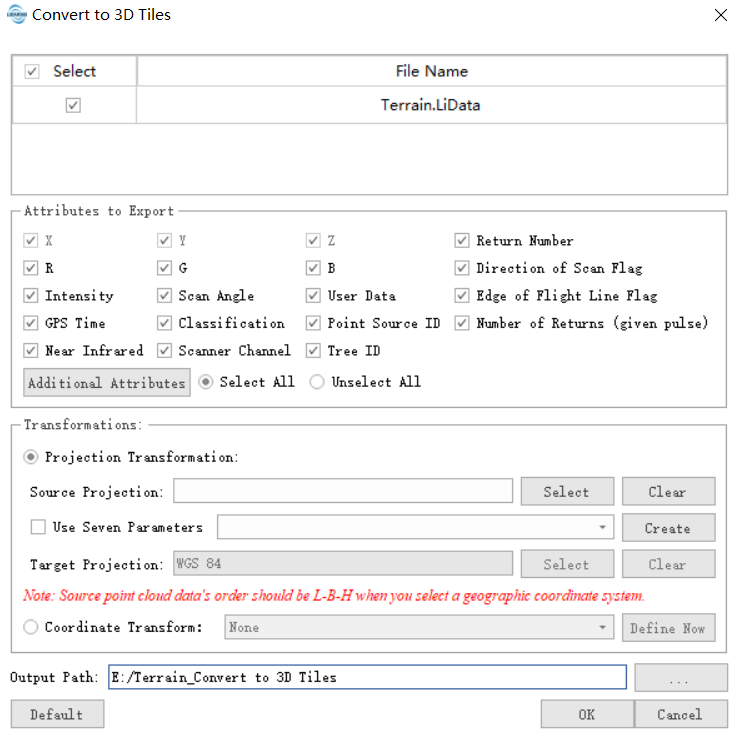The image size is (739, 739).
Task: Toggle the Tree ID attribute checkbox
Action: [314, 351]
